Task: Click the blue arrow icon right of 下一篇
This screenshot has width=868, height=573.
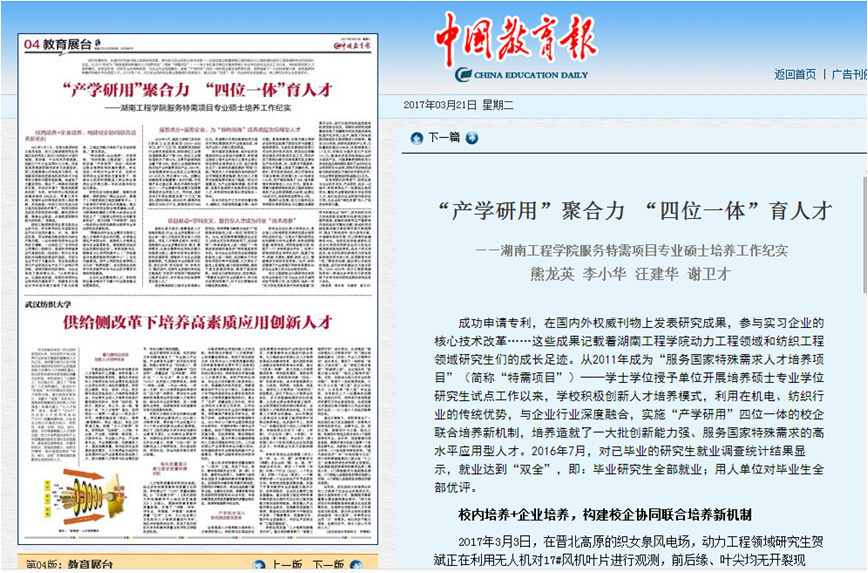Action: 471,137
